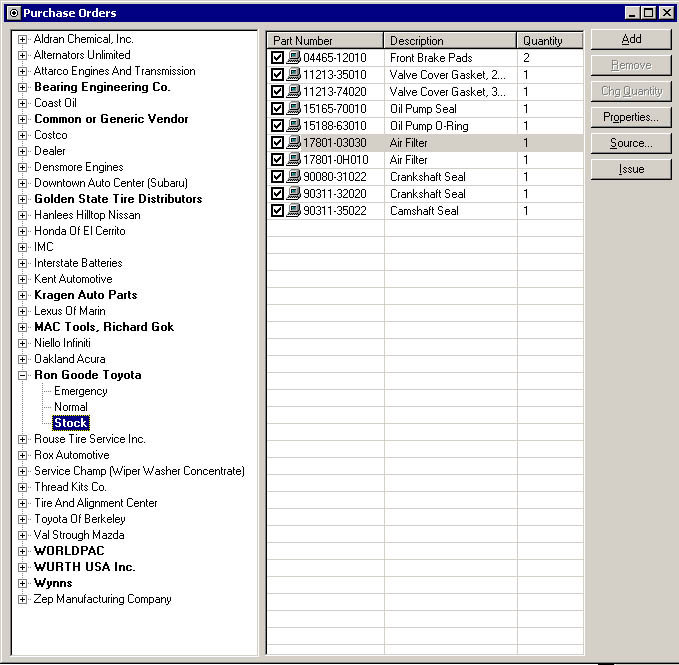Expand the Common or Generic Vendor node

coord(22,119)
